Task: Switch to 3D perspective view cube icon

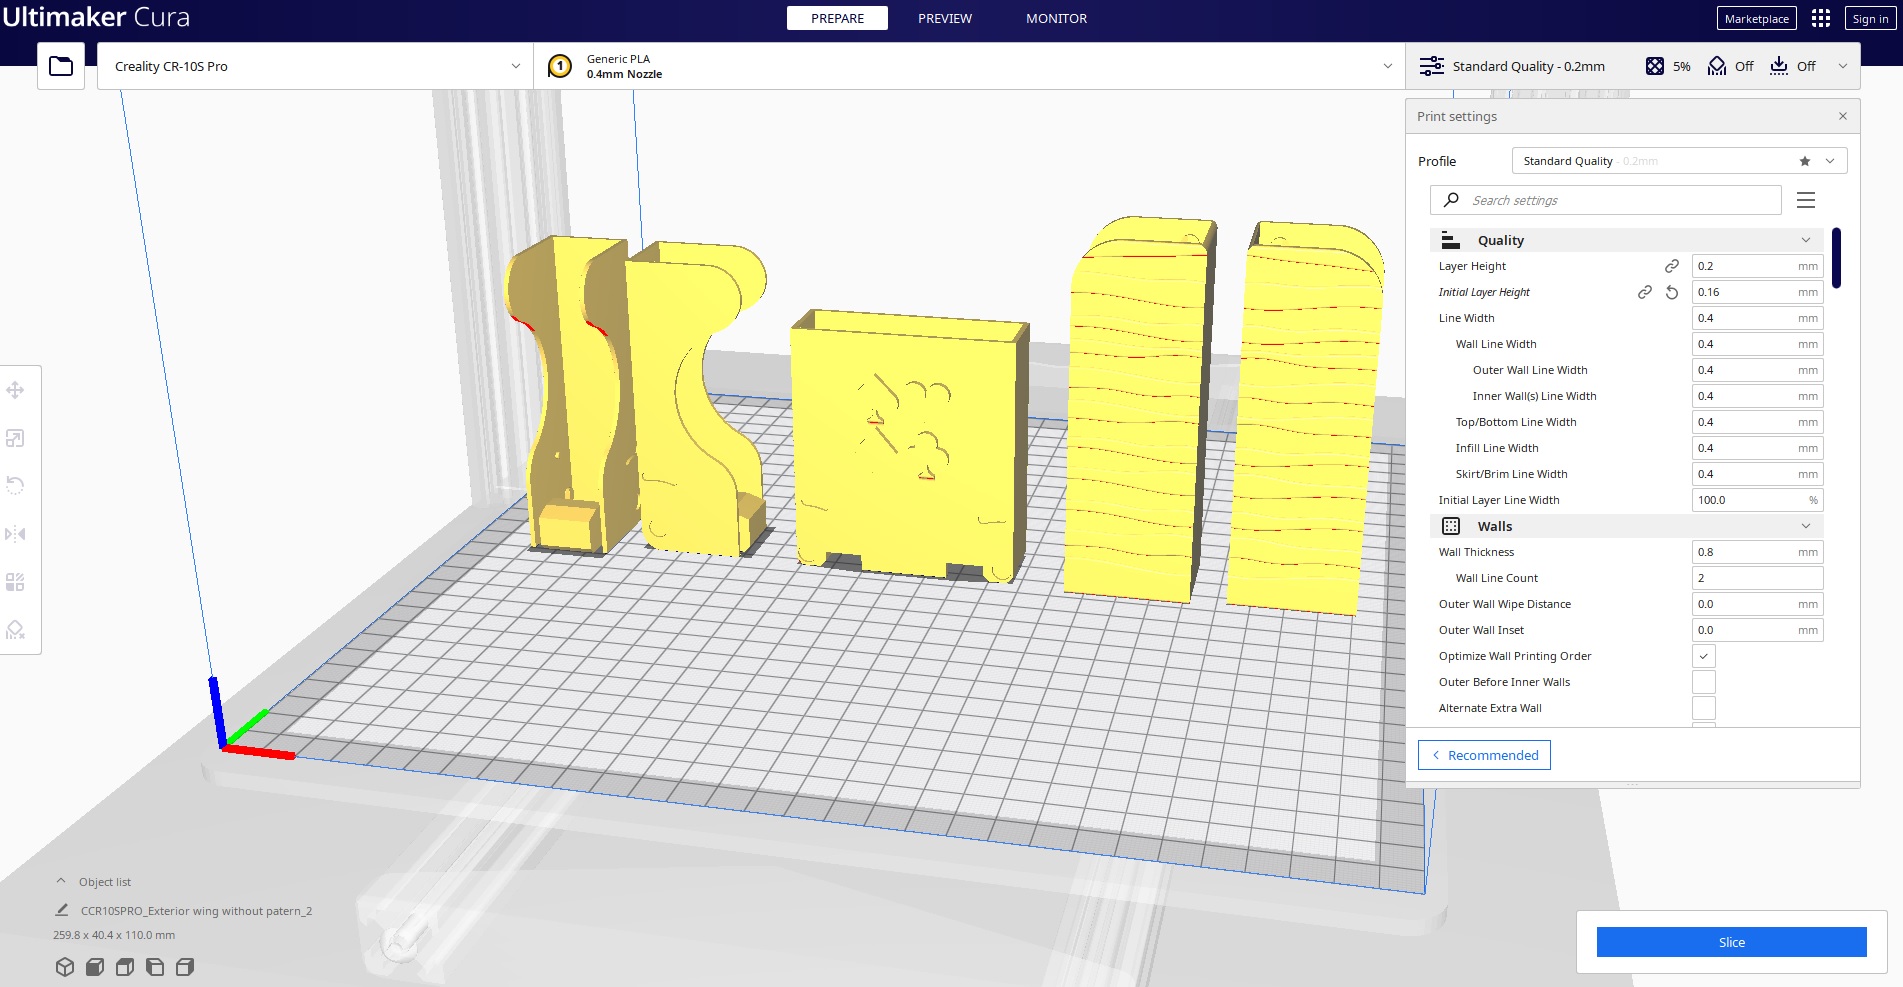Action: 65,967
